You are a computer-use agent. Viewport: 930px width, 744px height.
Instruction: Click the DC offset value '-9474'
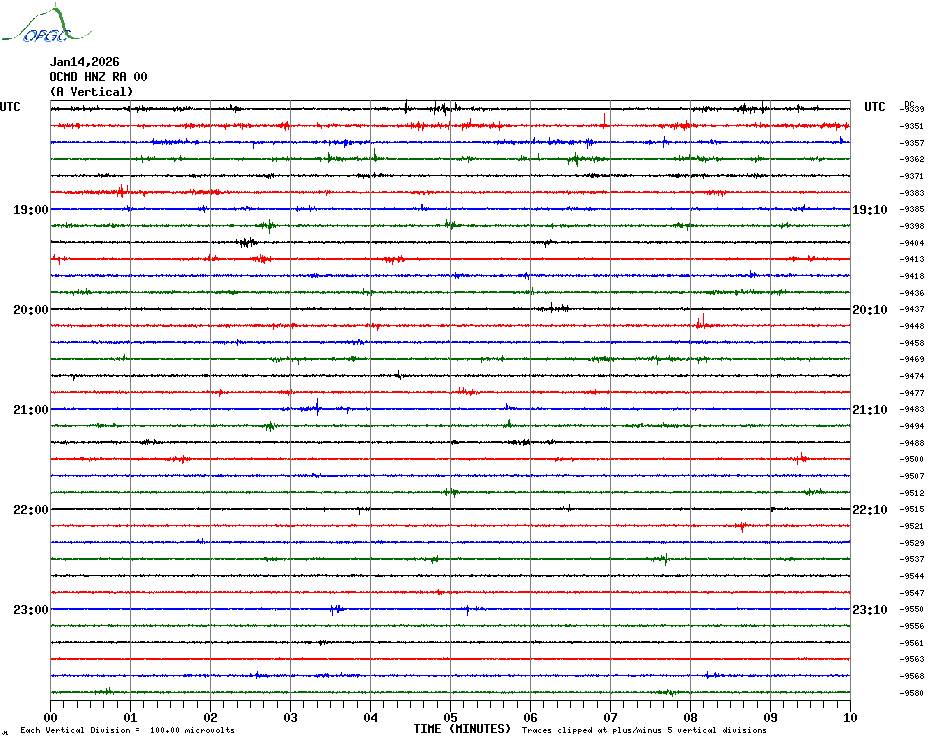point(912,376)
